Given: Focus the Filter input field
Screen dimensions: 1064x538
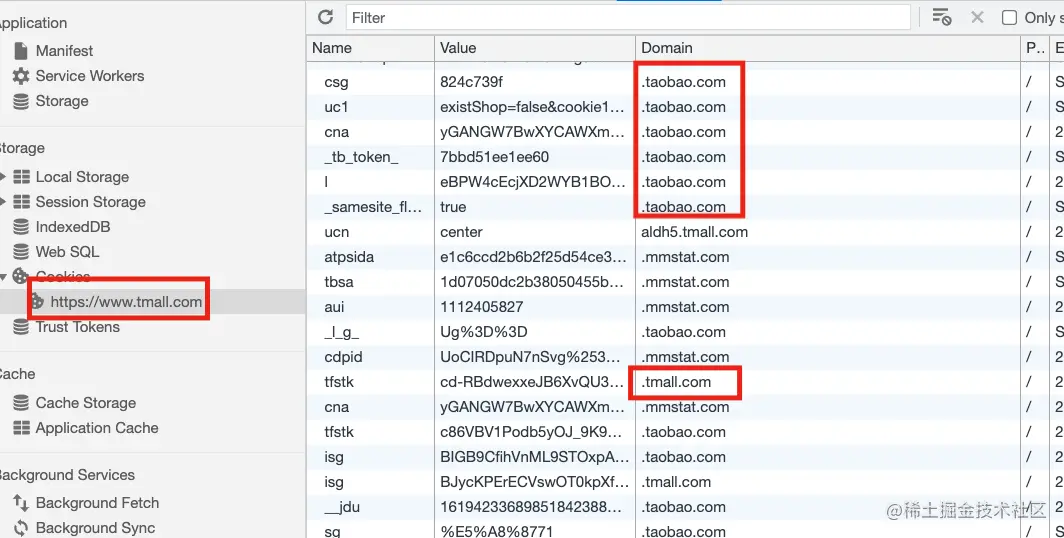Looking at the screenshot, I should [x=628, y=18].
